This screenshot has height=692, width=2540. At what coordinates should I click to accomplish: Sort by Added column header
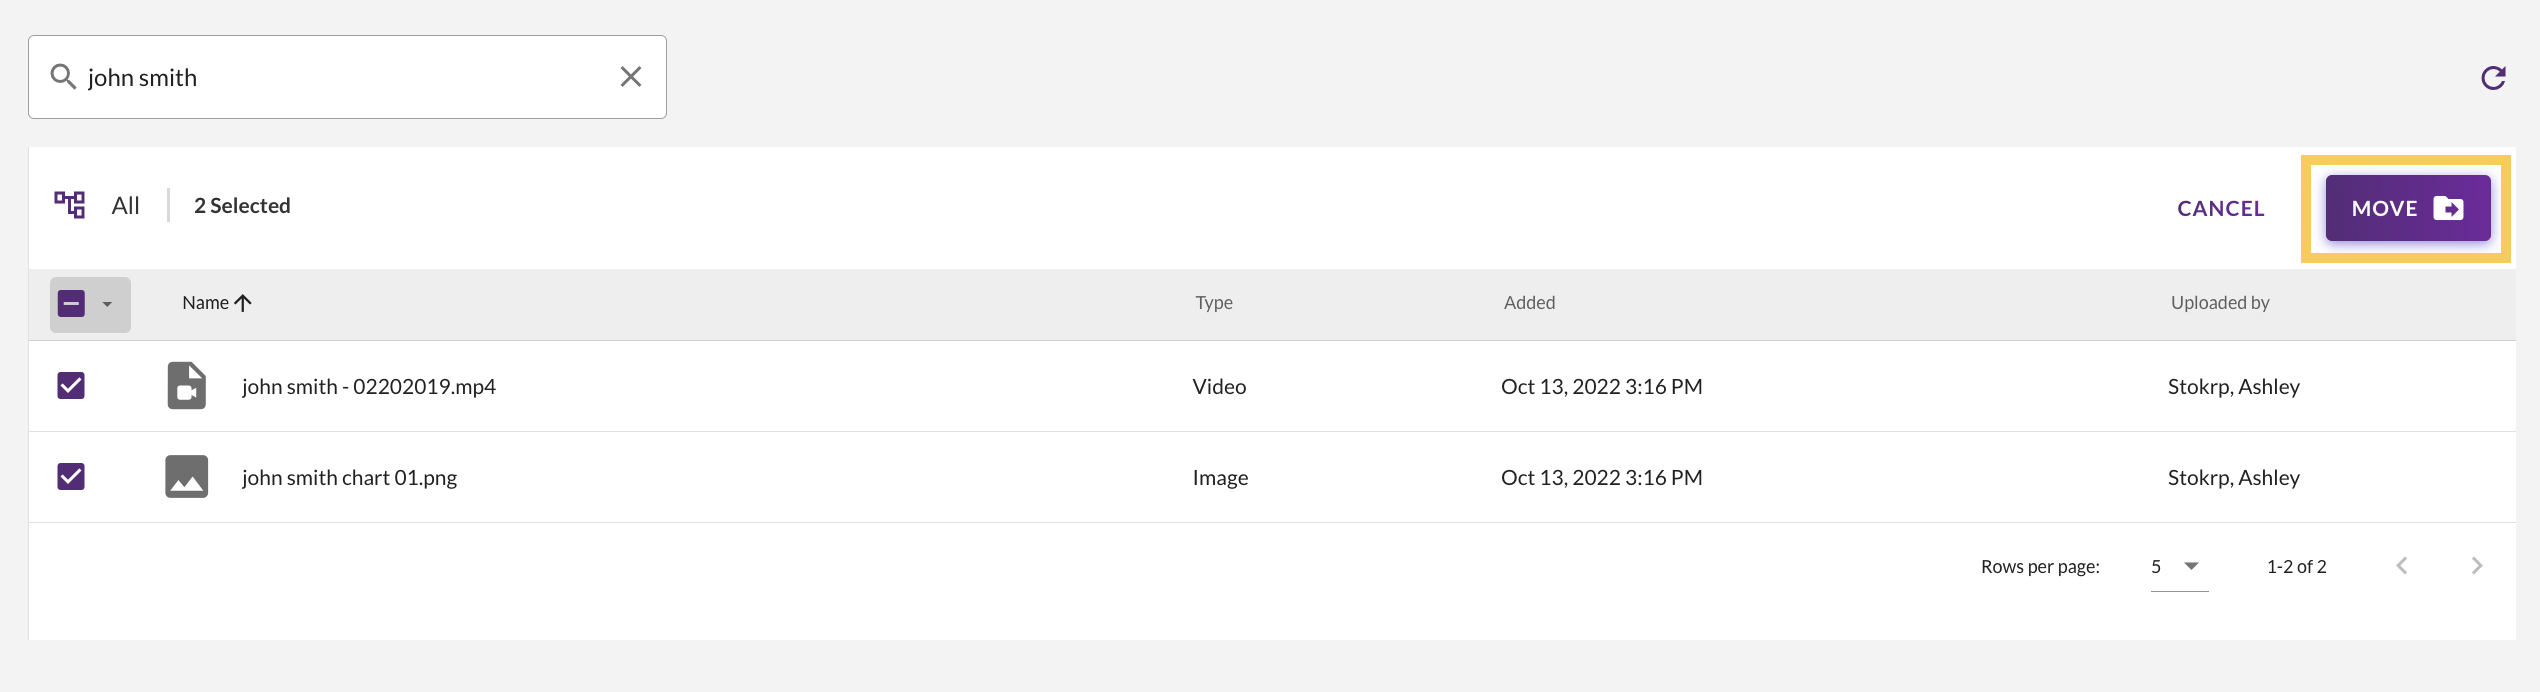pyautogui.click(x=1529, y=303)
